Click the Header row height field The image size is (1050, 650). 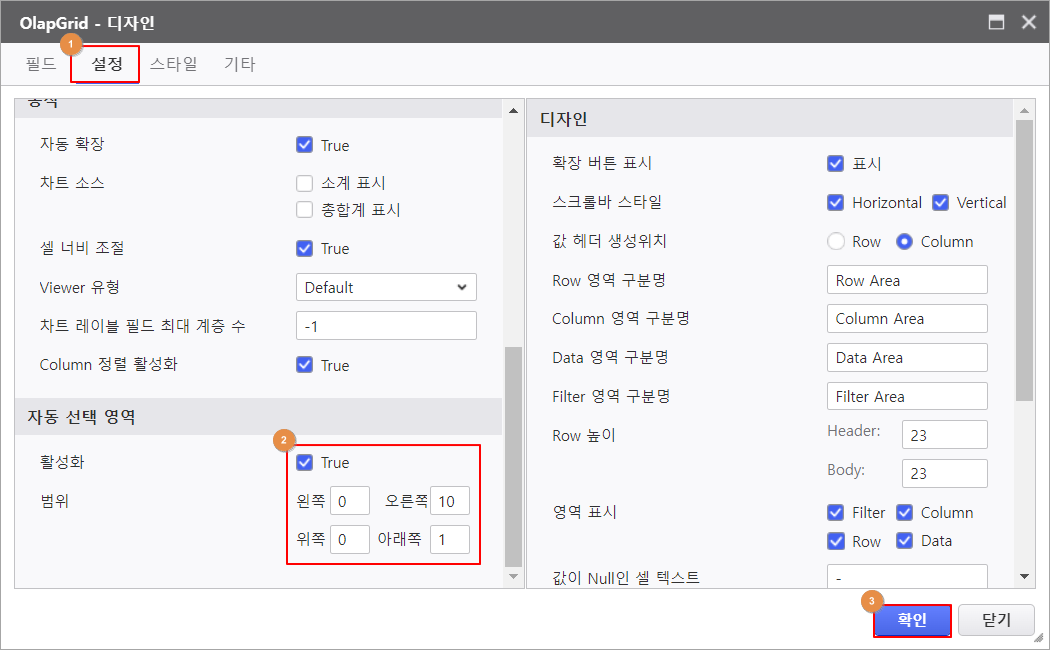(x=945, y=435)
